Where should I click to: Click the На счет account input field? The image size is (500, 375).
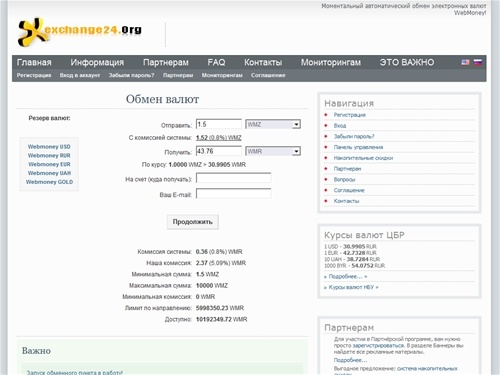coord(233,178)
